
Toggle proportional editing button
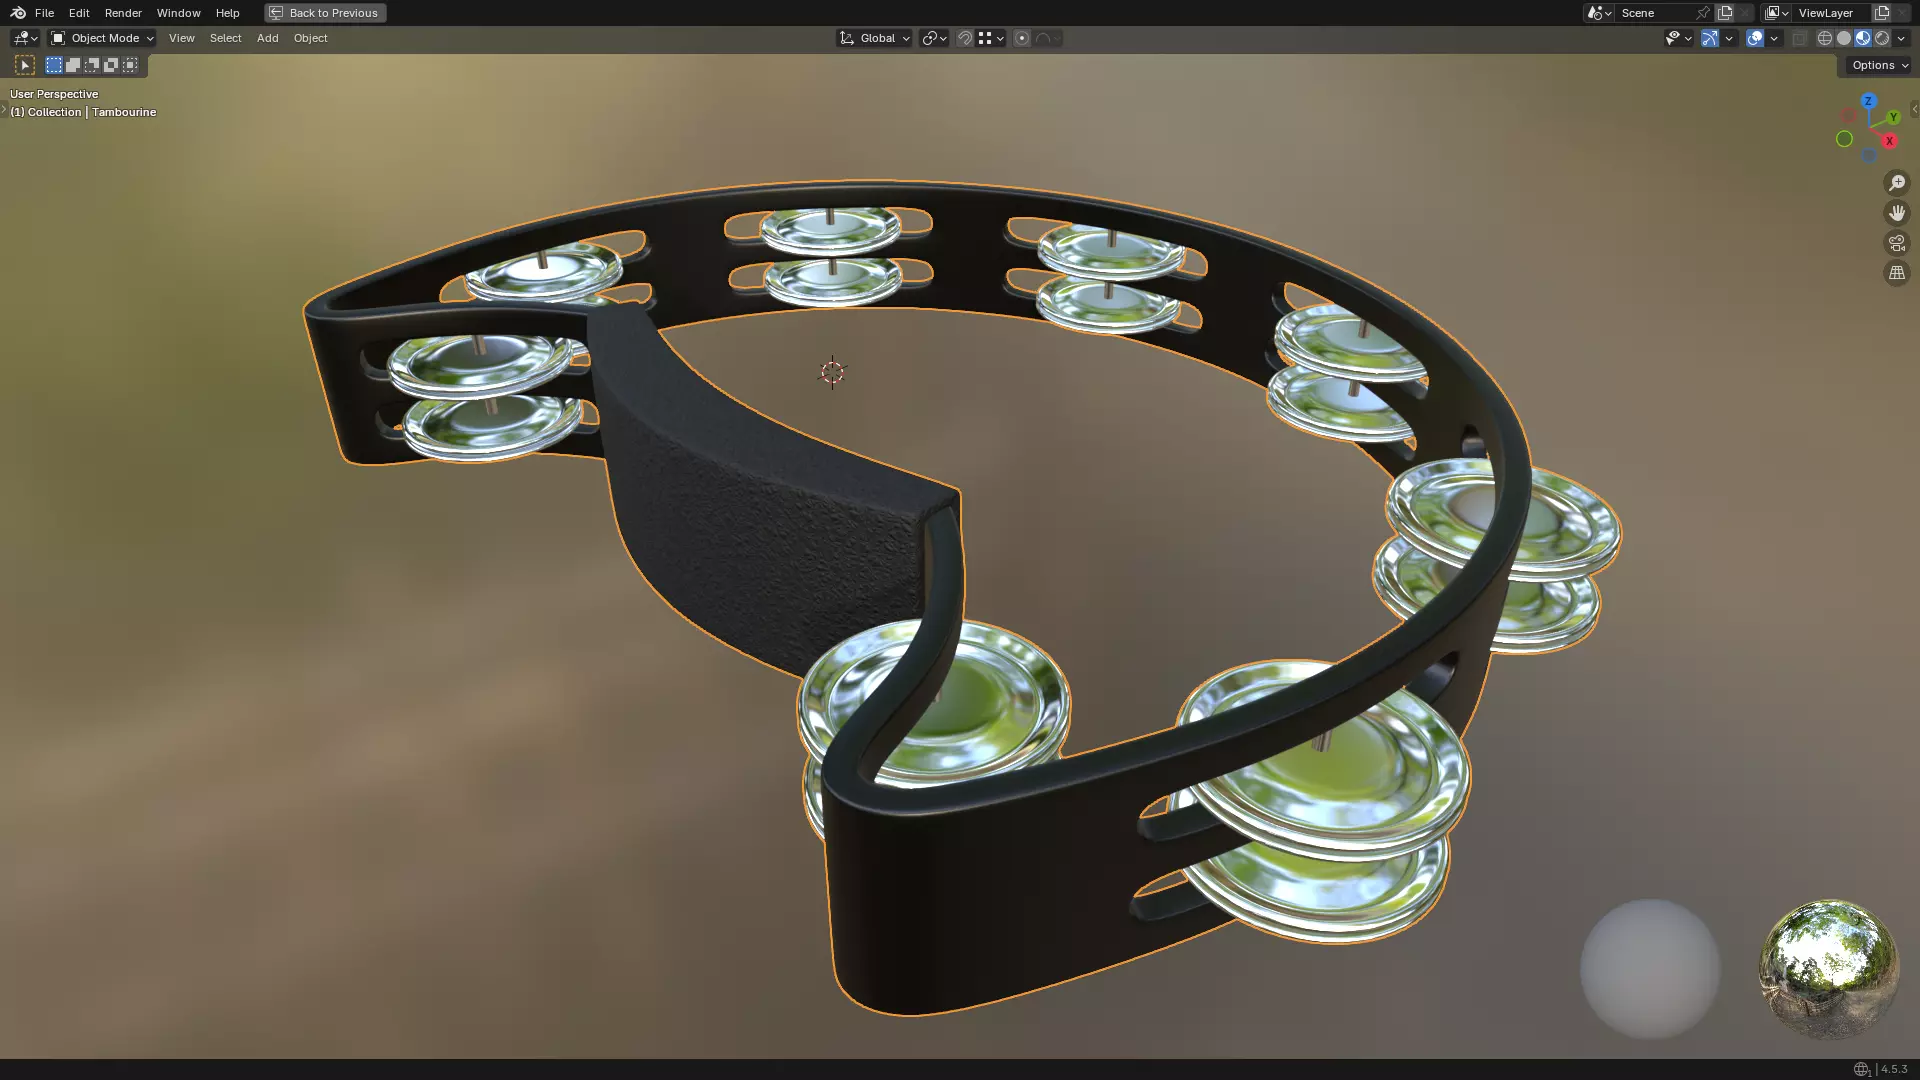pos(1022,38)
